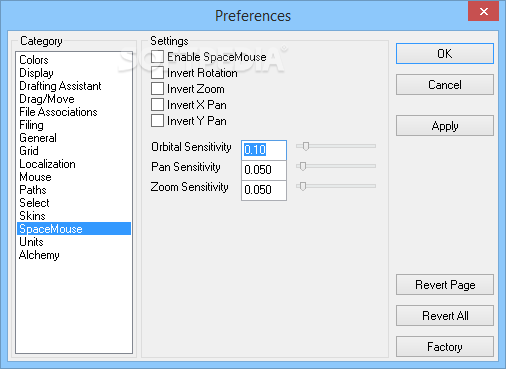Focus the Pan Sensitivity value field
Image resolution: width=506 pixels, height=369 pixels.
click(264, 170)
